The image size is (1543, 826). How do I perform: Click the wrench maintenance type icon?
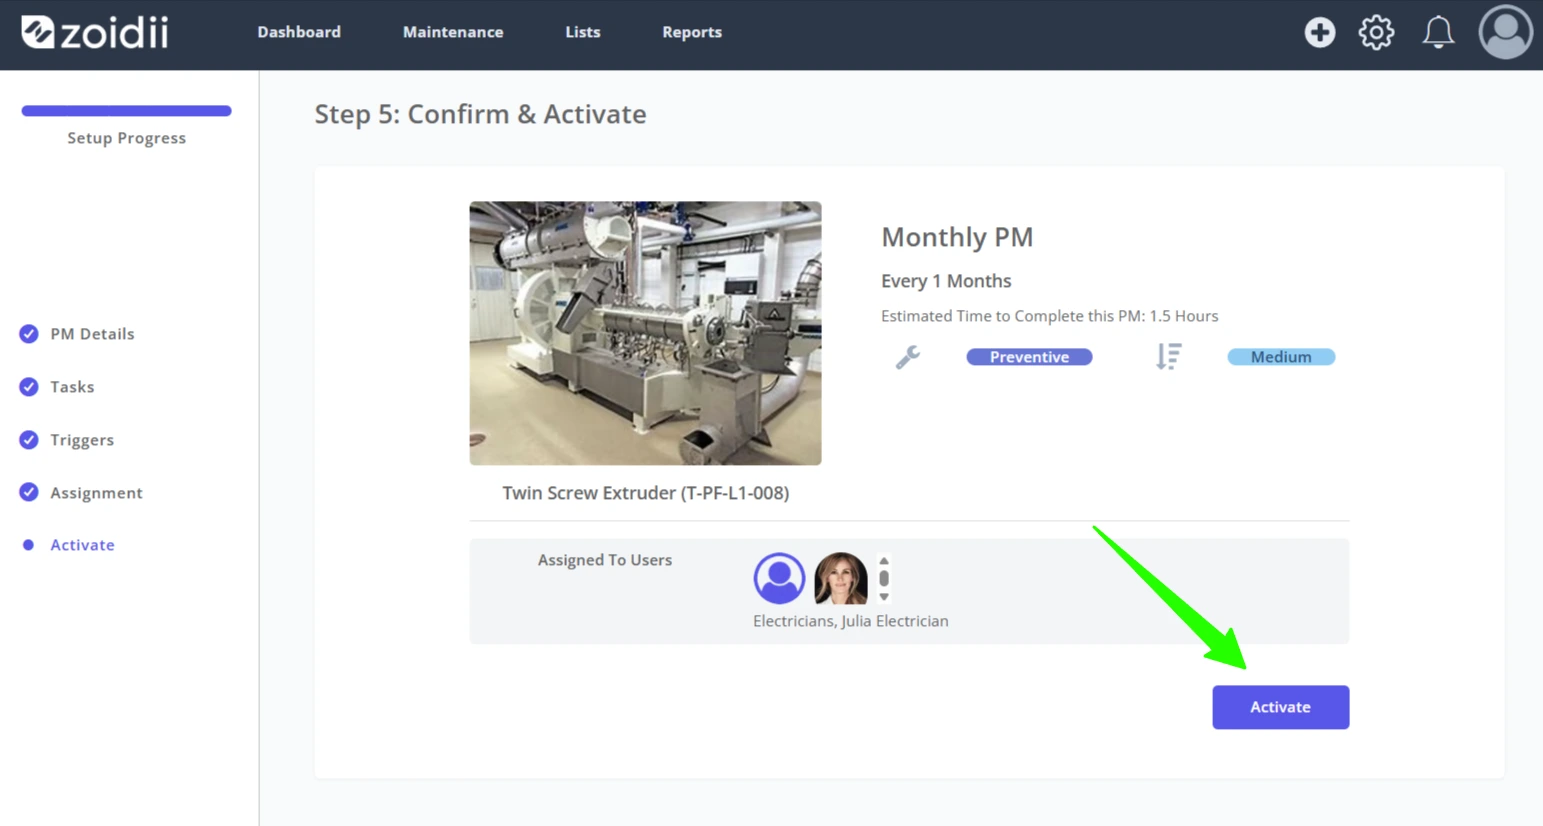pyautogui.click(x=907, y=357)
